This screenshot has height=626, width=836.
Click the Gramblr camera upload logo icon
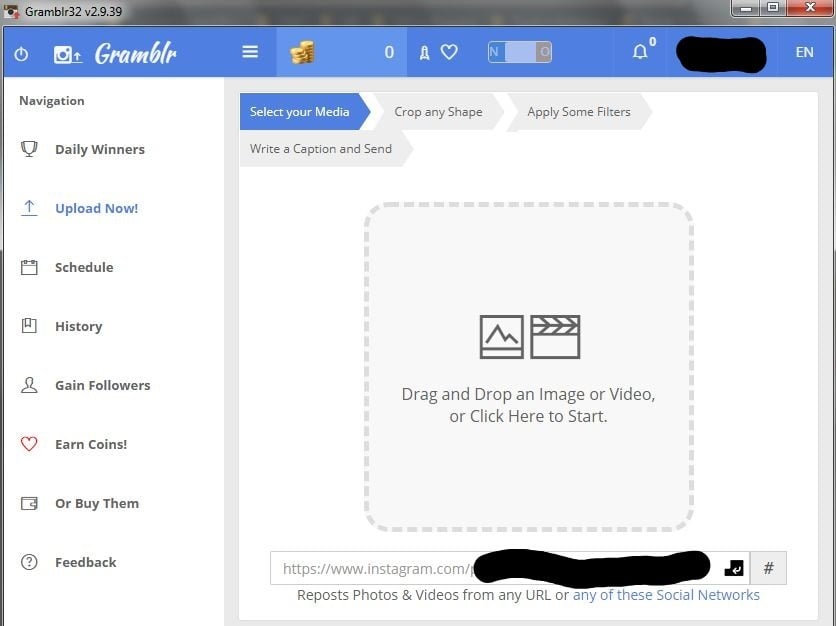[x=67, y=54]
